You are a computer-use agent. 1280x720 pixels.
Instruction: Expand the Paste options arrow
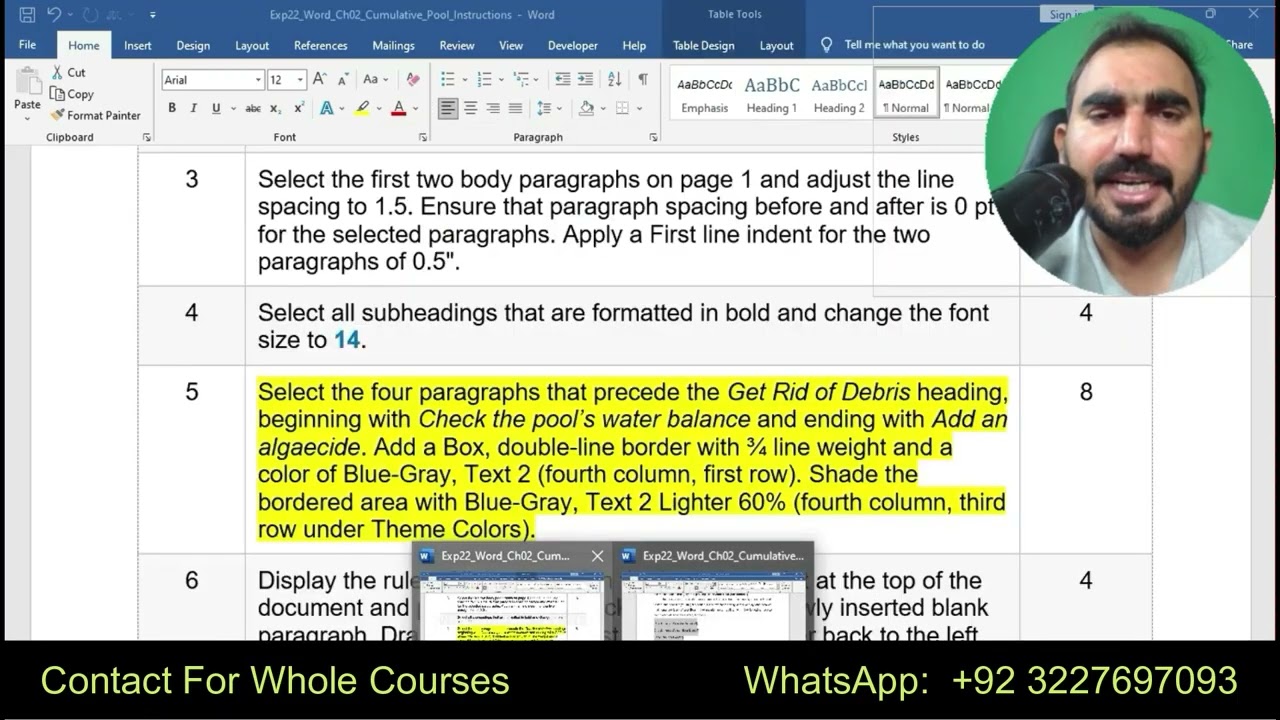click(27, 118)
